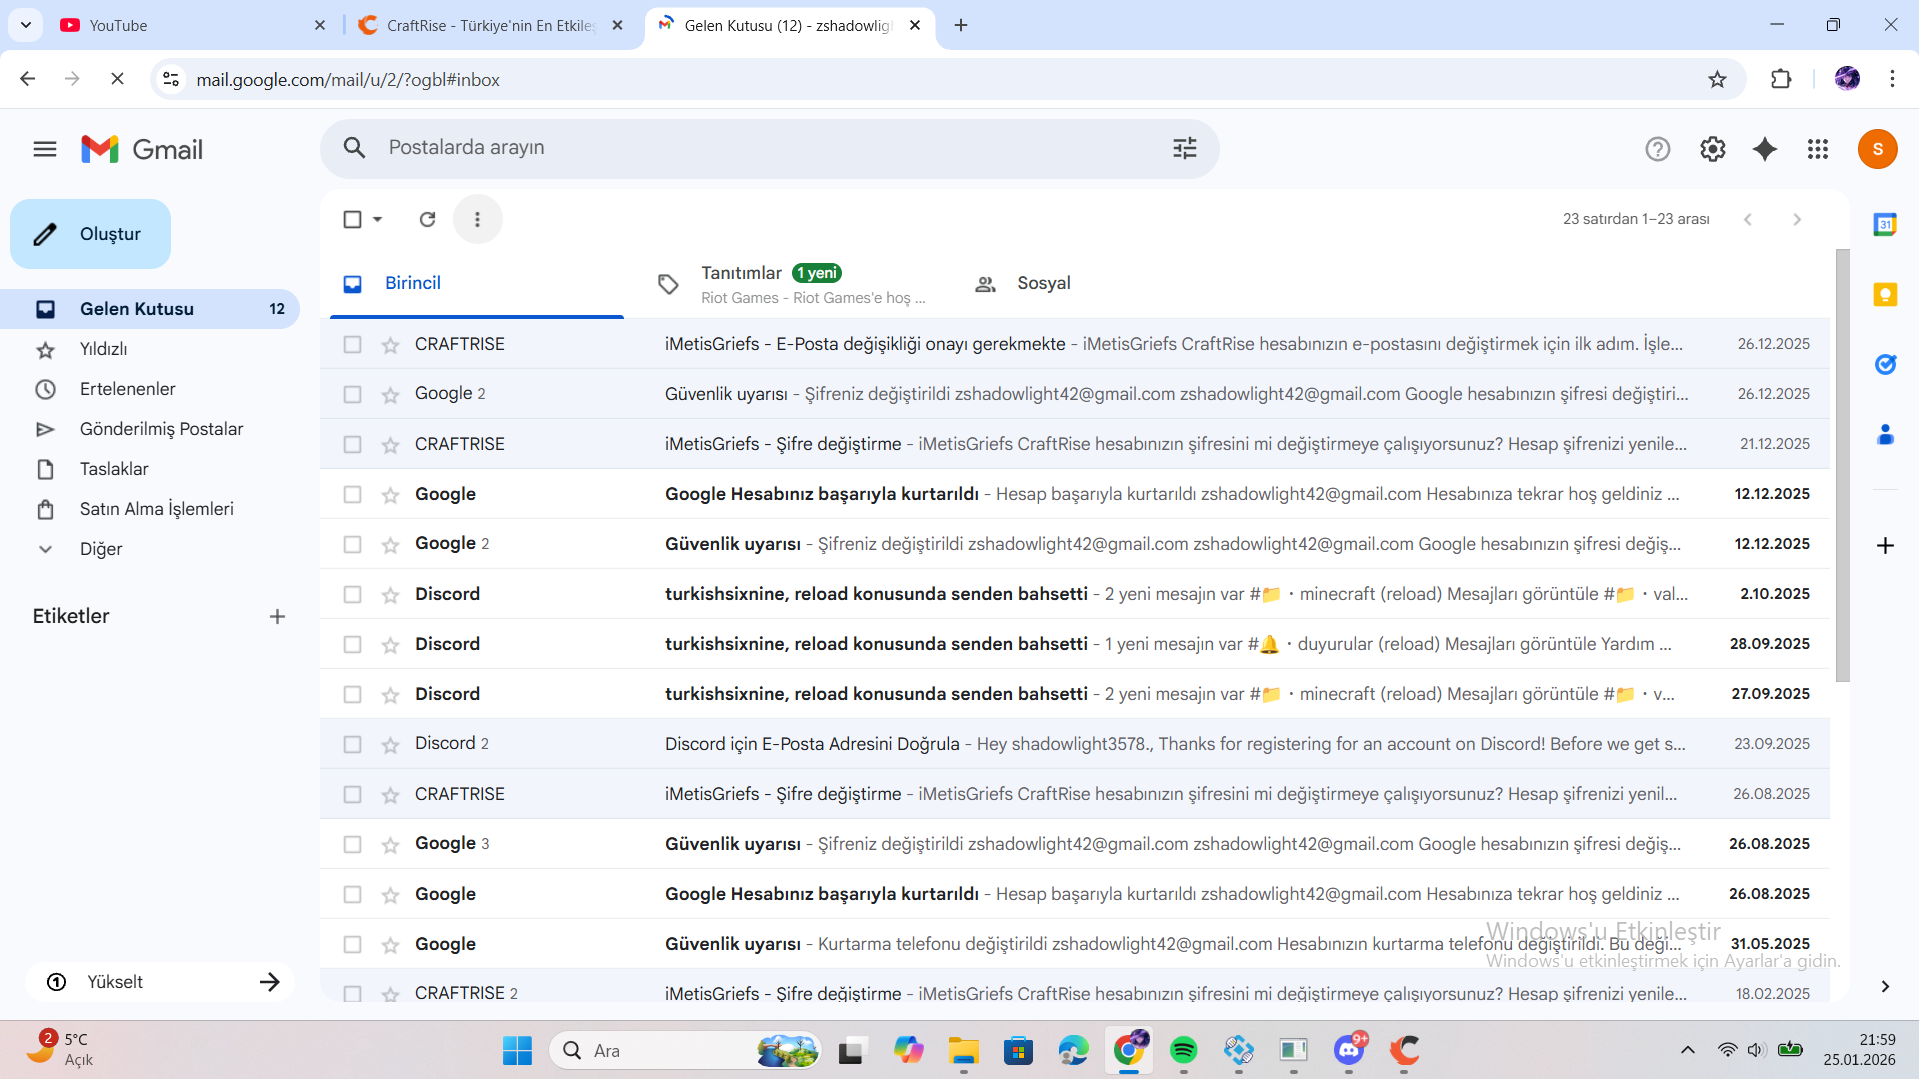Create a new label with plus icon

point(277,617)
